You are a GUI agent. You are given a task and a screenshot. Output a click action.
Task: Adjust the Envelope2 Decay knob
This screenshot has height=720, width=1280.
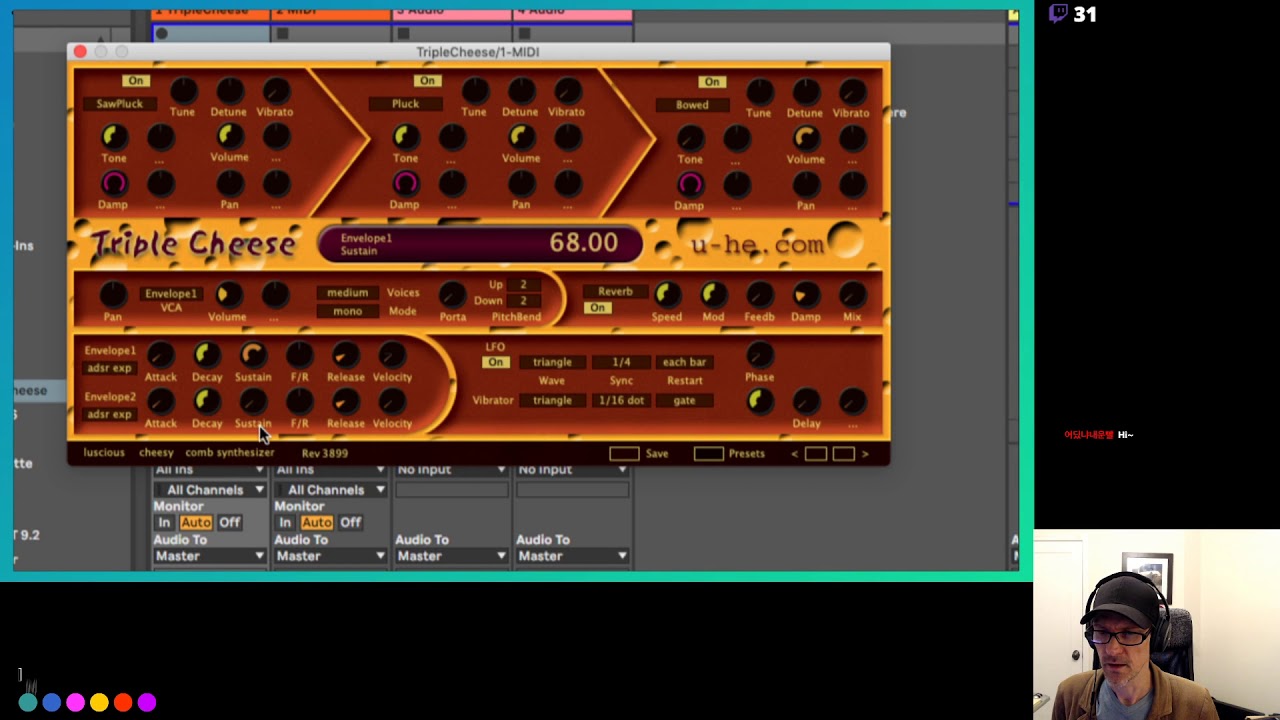pyautogui.click(x=206, y=401)
